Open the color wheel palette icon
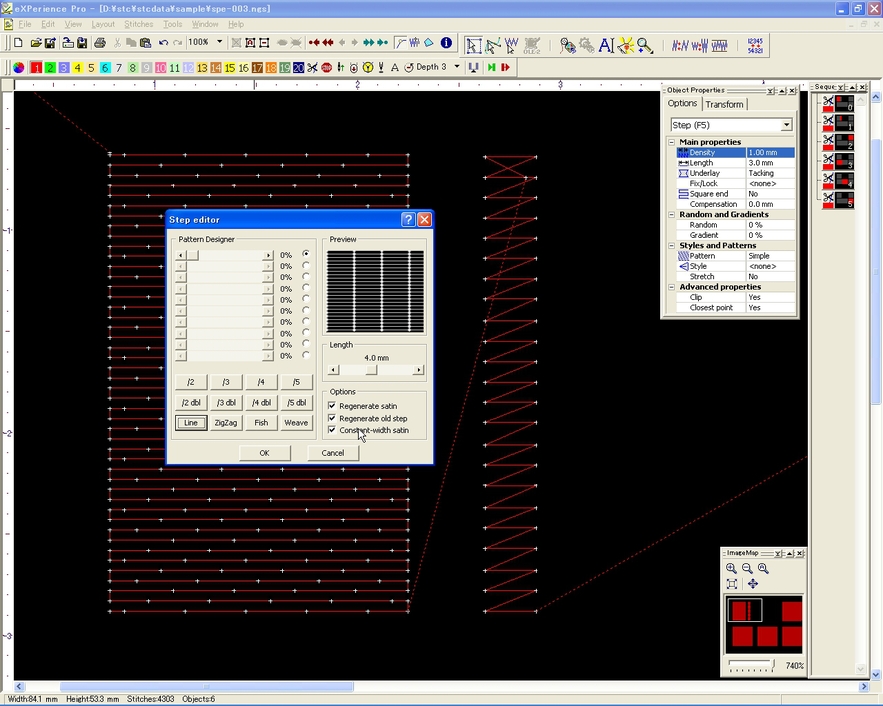Viewport: 883px width, 706px height. (x=19, y=68)
